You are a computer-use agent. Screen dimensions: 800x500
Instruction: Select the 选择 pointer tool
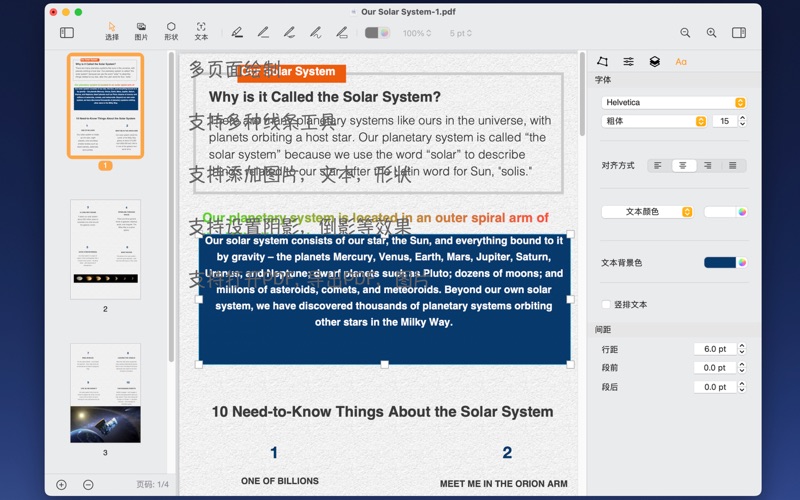click(x=112, y=31)
